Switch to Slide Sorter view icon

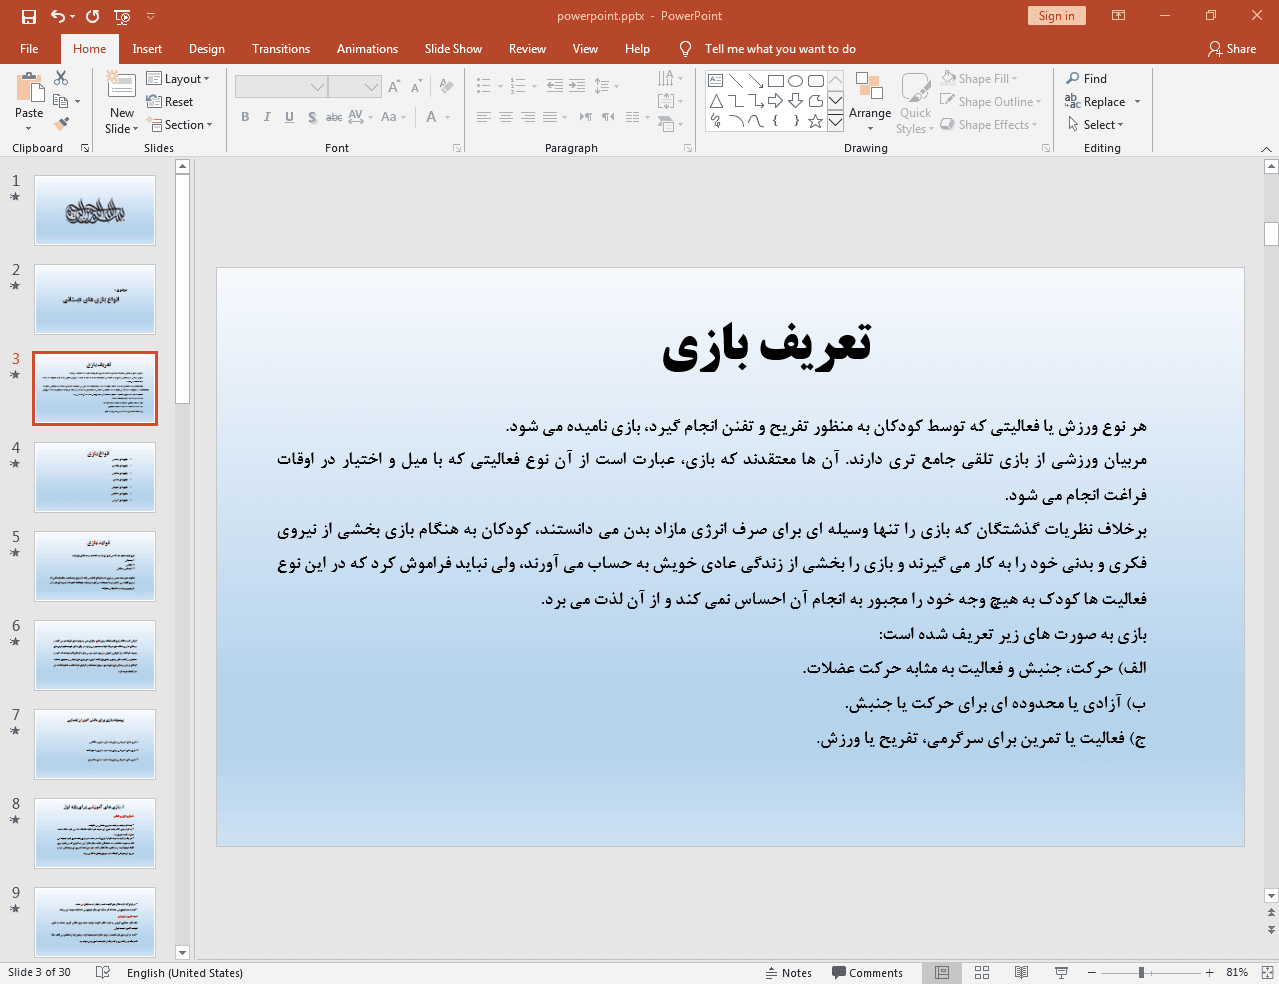click(982, 973)
